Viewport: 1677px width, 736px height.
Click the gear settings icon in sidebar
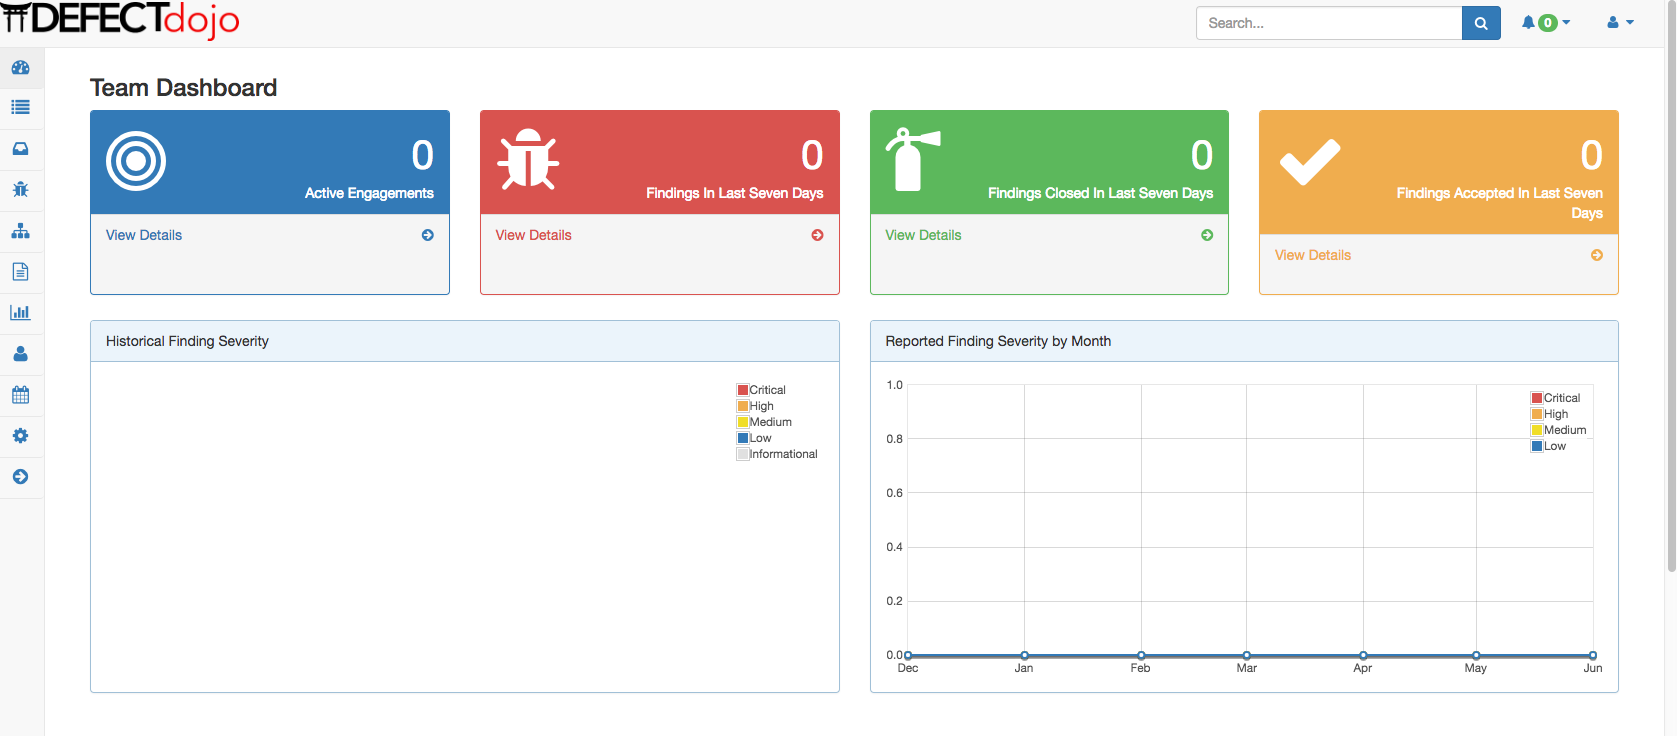click(20, 436)
